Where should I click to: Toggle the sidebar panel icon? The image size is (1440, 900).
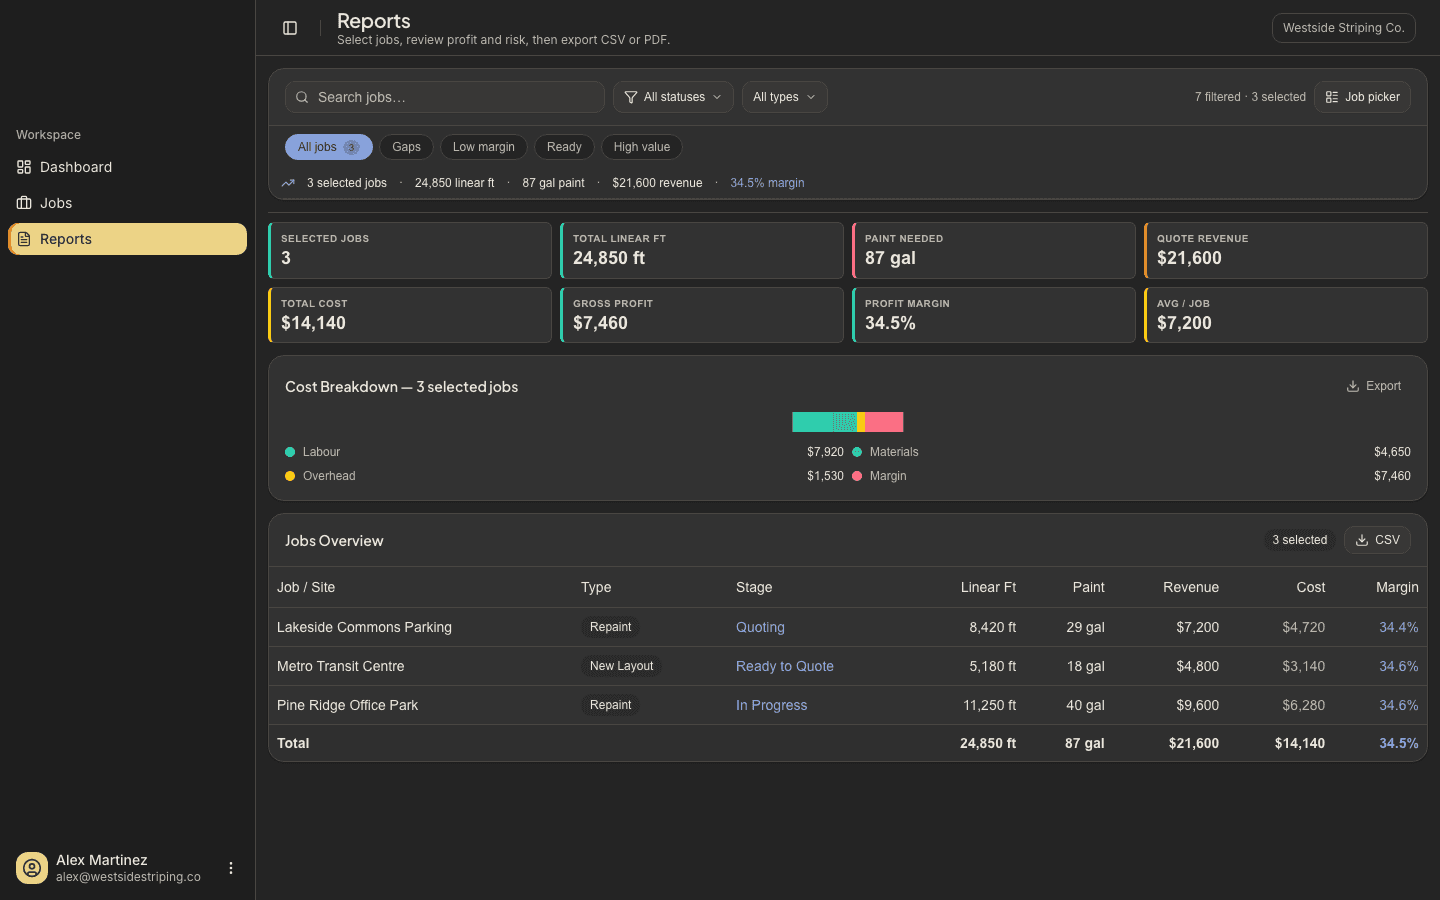click(x=290, y=28)
